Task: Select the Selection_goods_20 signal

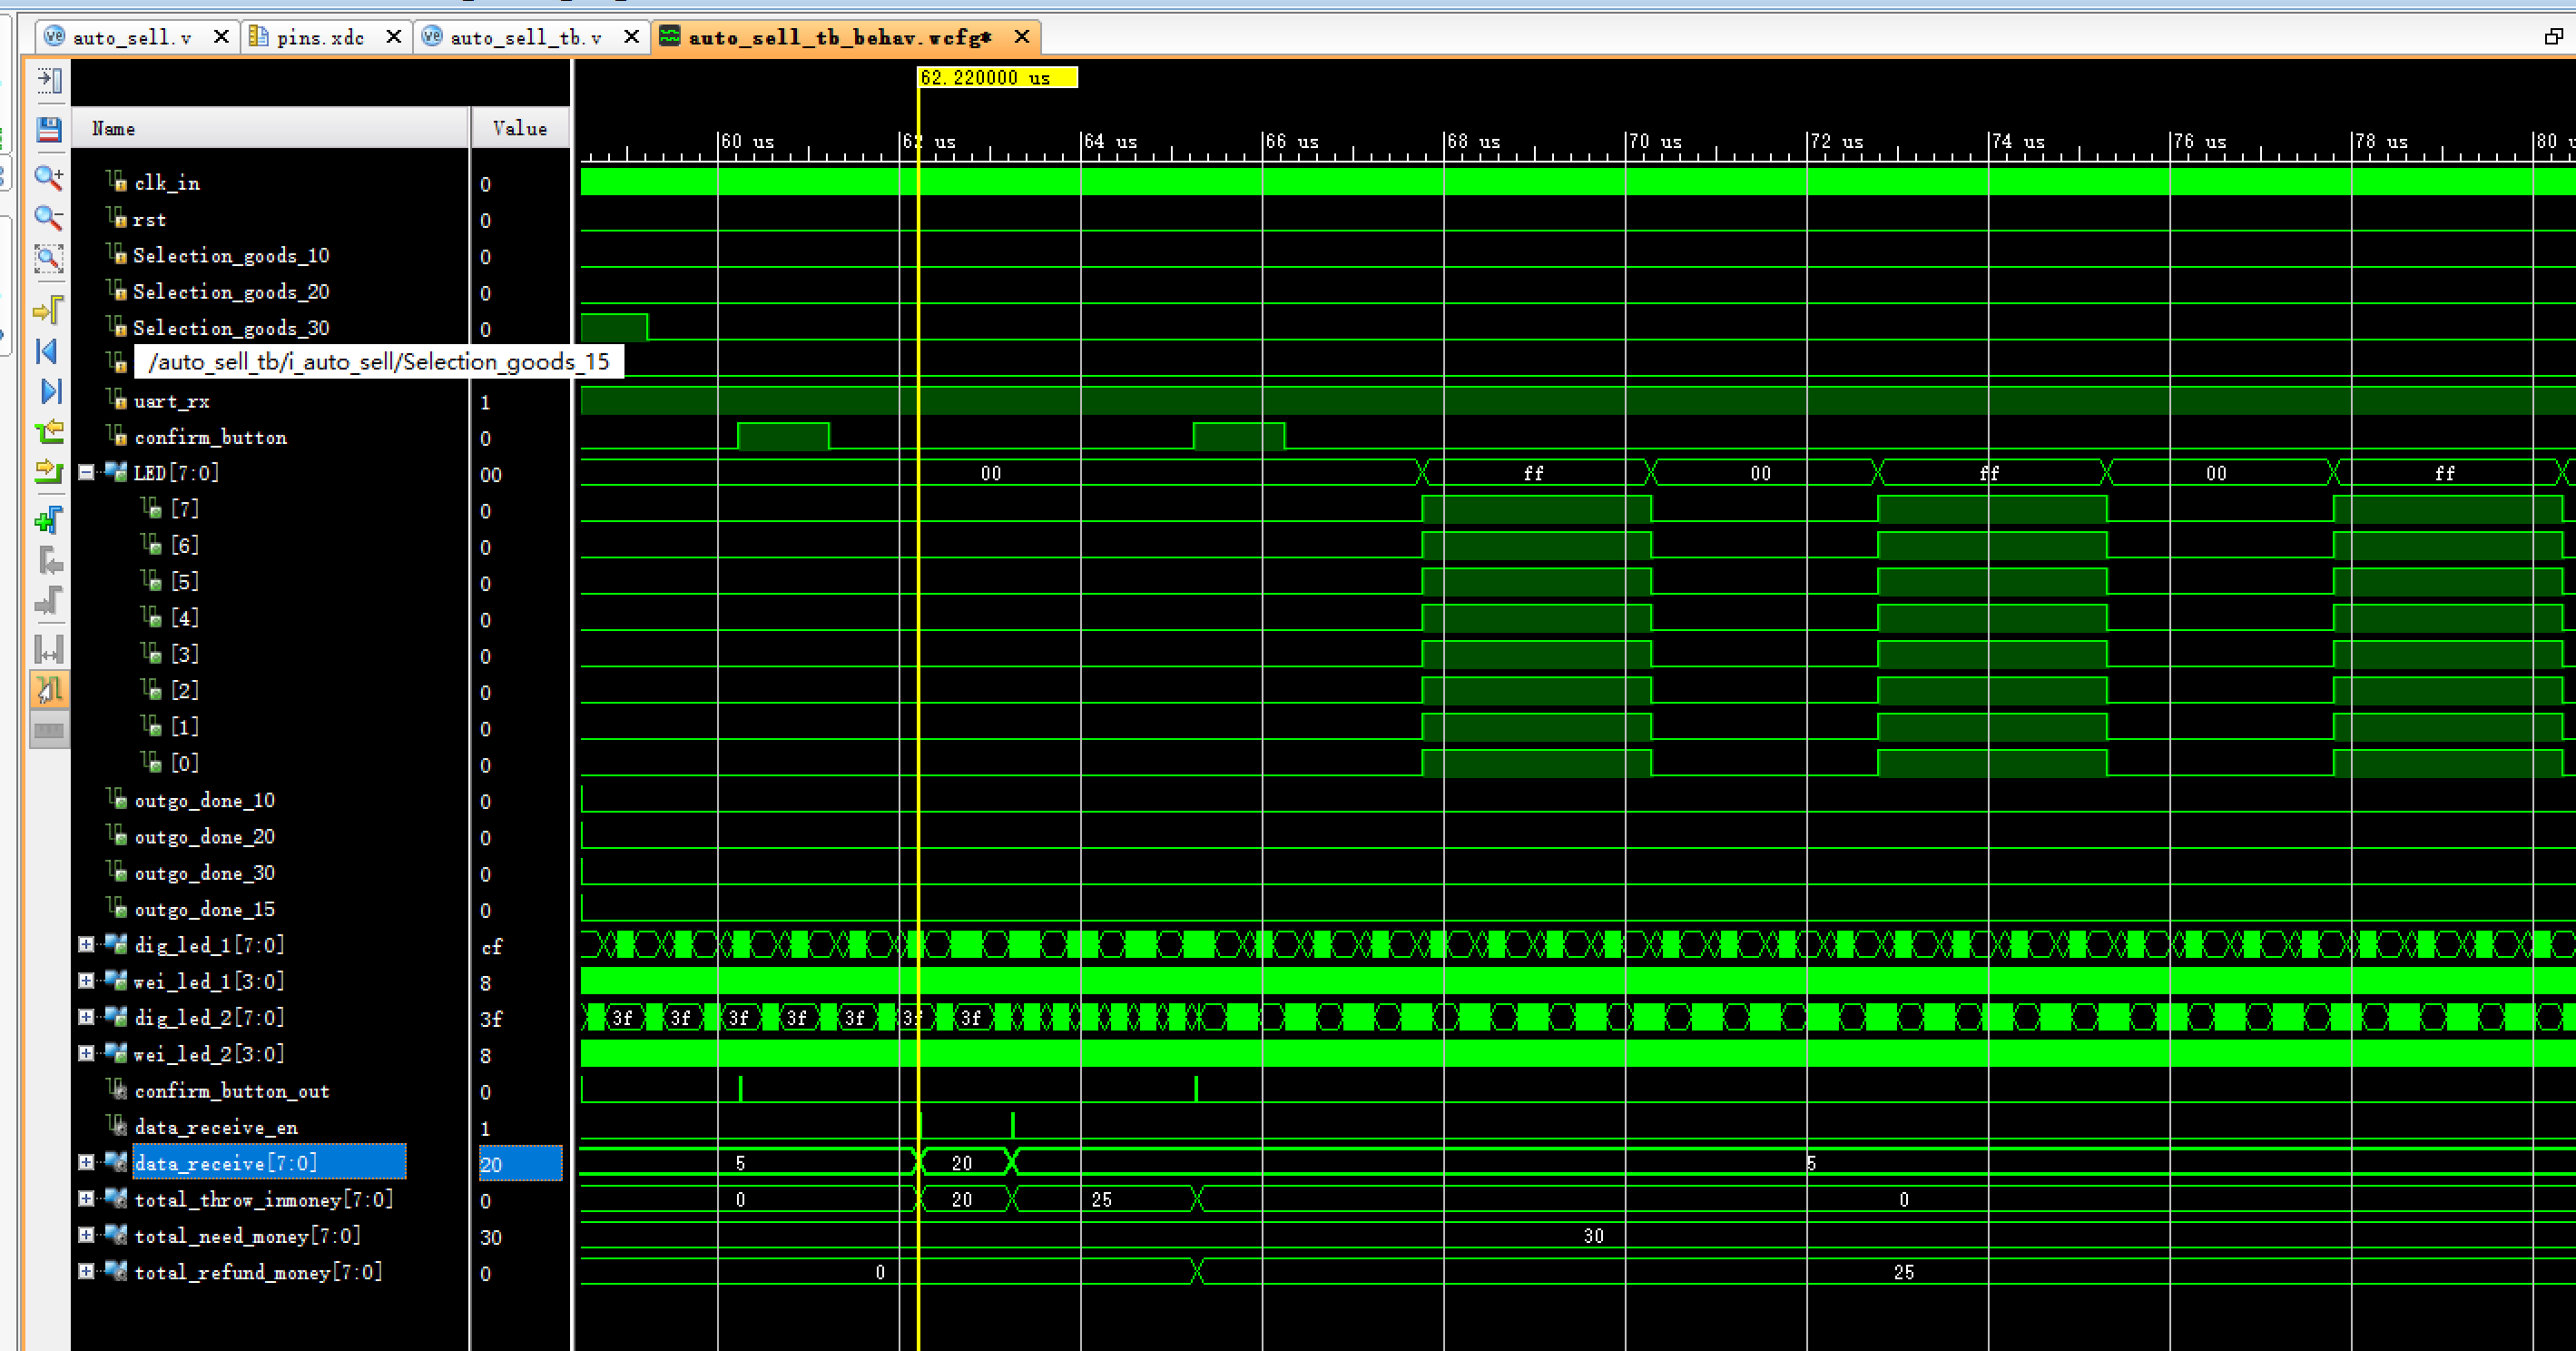Action: (231, 292)
